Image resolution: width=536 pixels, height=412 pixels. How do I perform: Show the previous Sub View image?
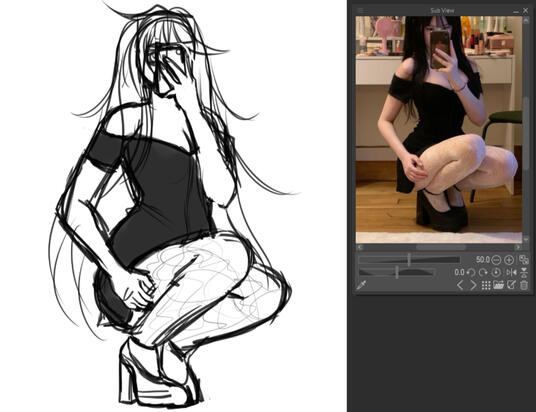(x=460, y=285)
